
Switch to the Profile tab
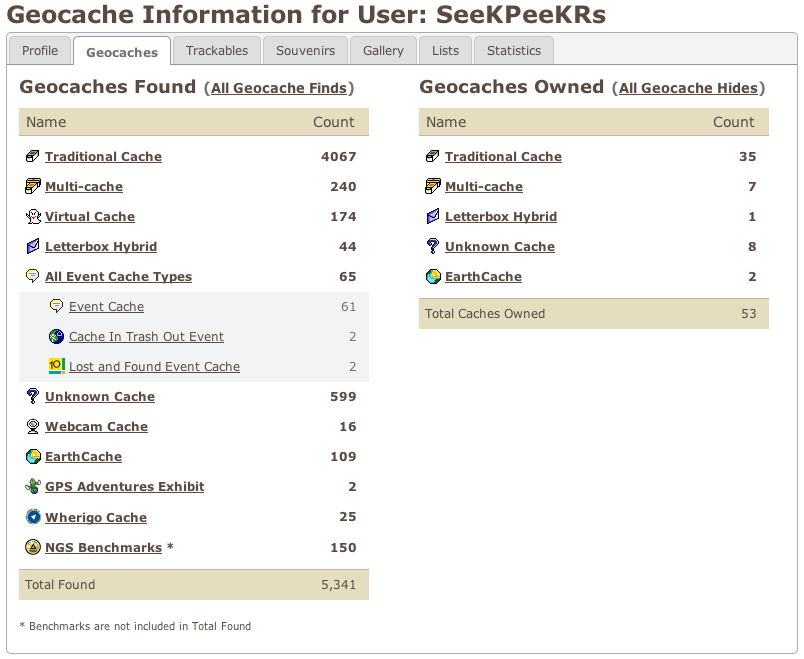(x=40, y=51)
